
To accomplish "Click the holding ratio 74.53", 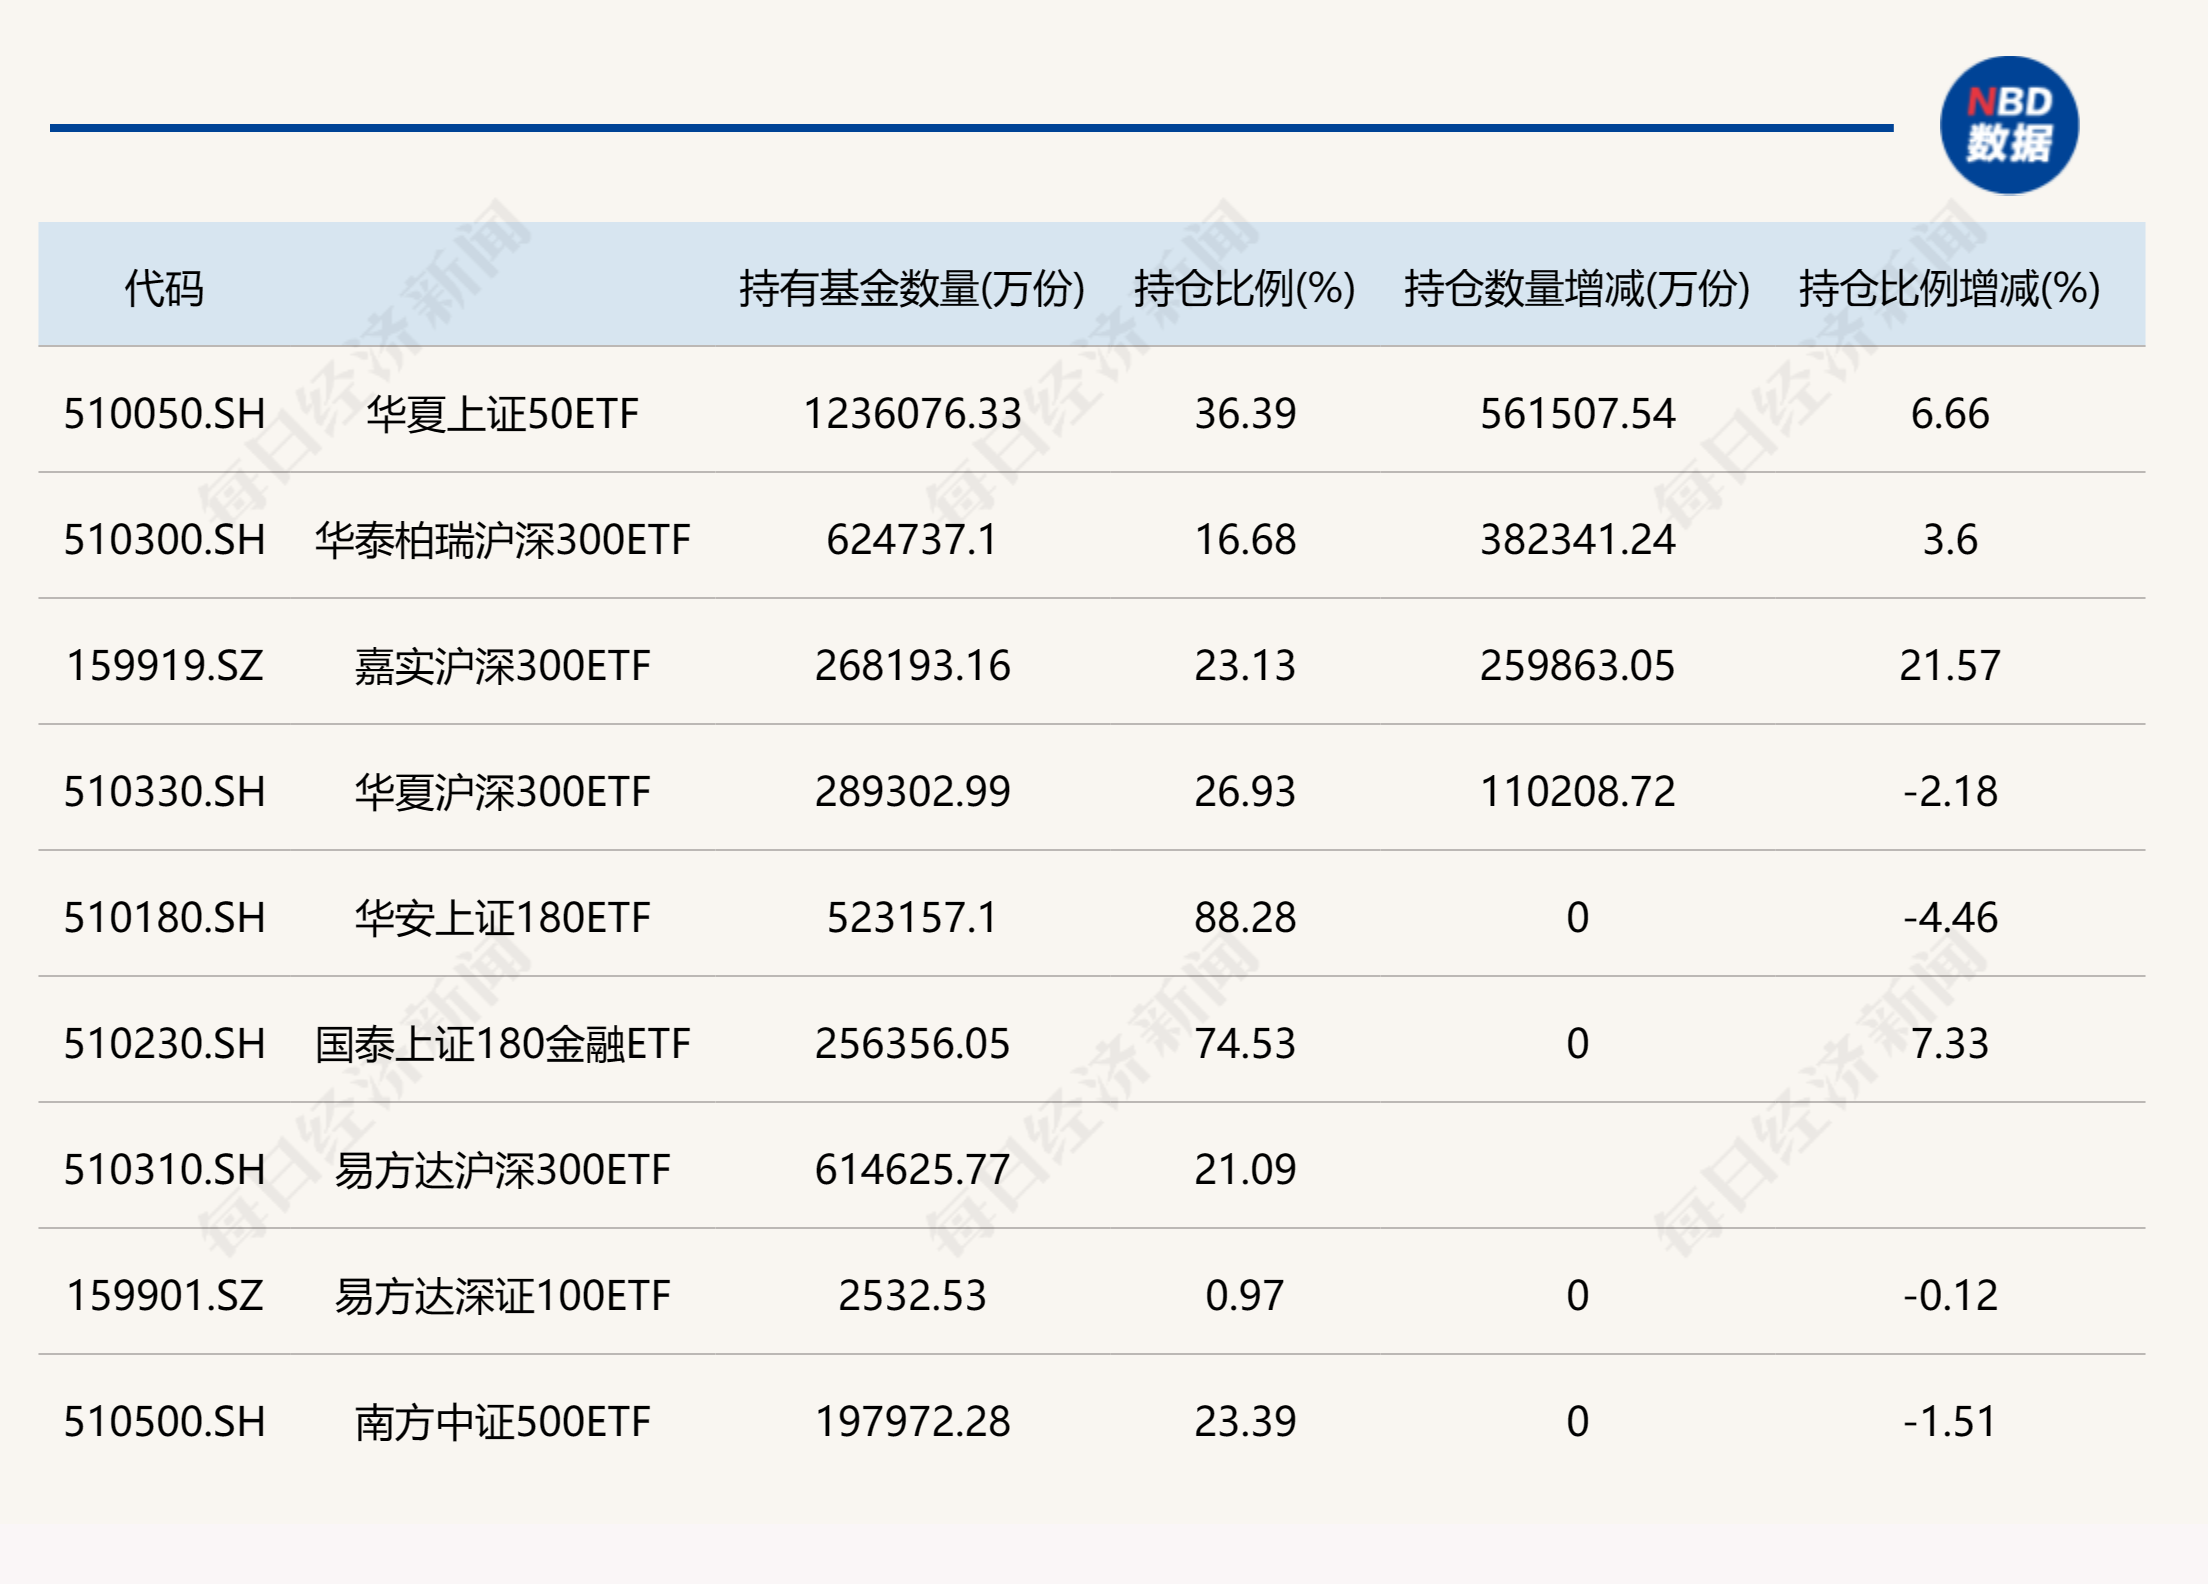I will click(x=1245, y=1043).
